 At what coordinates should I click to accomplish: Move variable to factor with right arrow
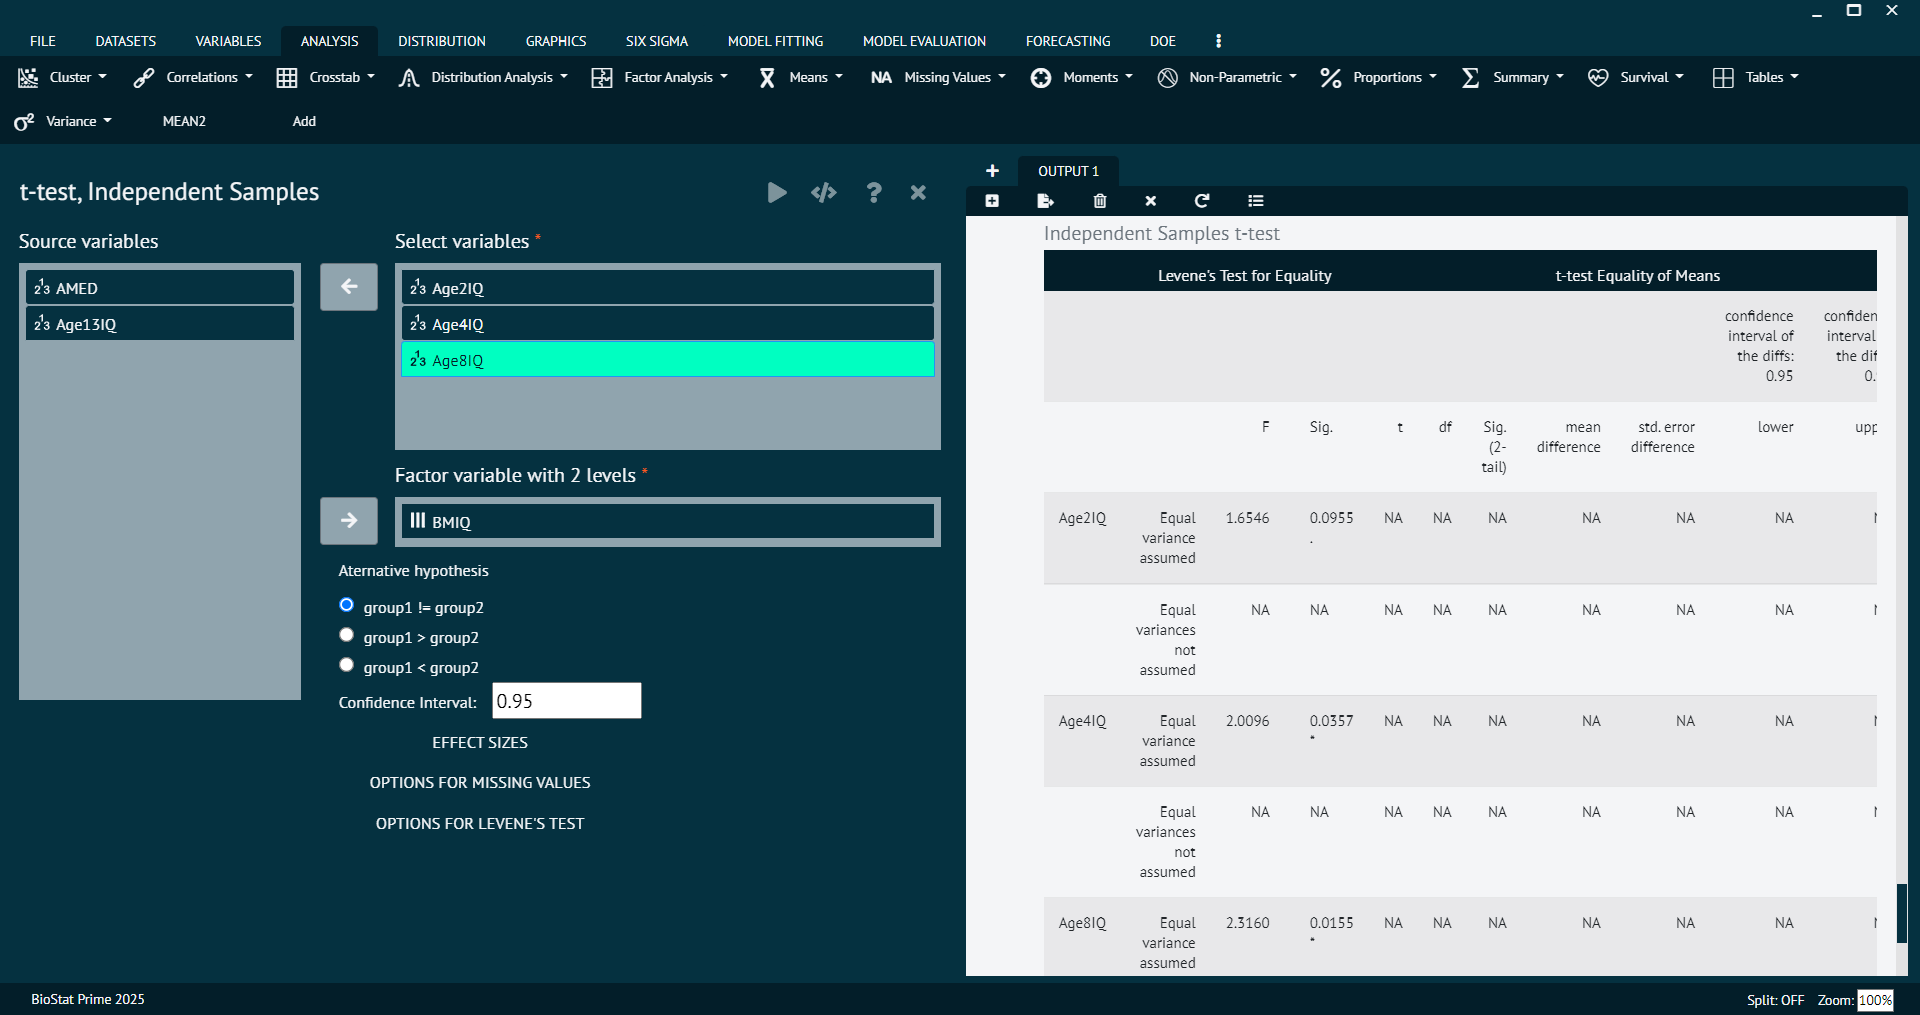[349, 521]
